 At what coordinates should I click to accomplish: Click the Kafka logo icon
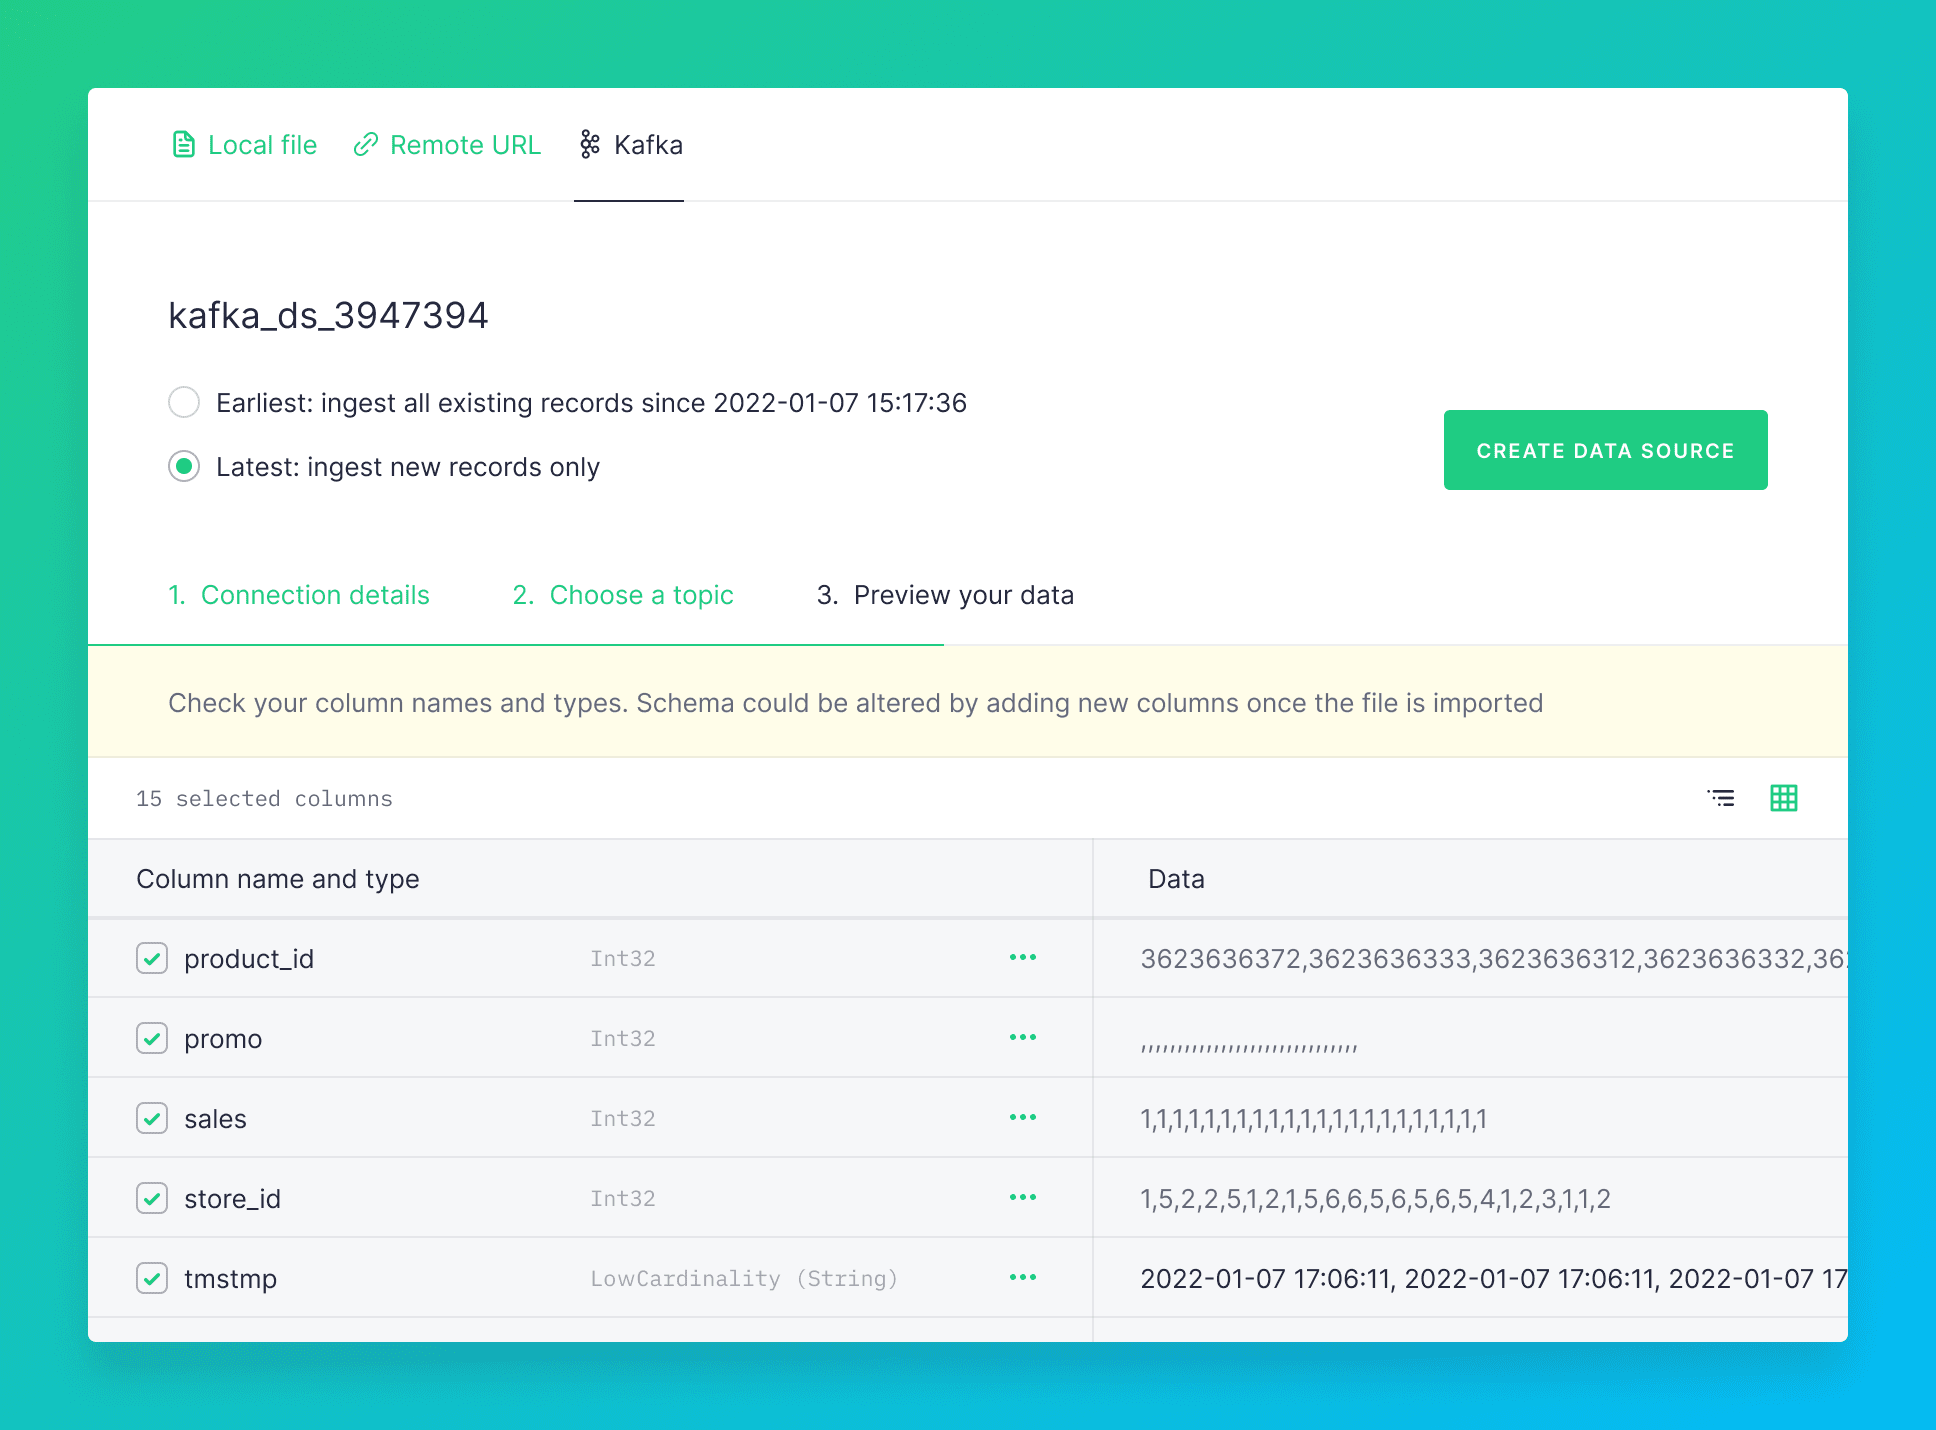(590, 145)
